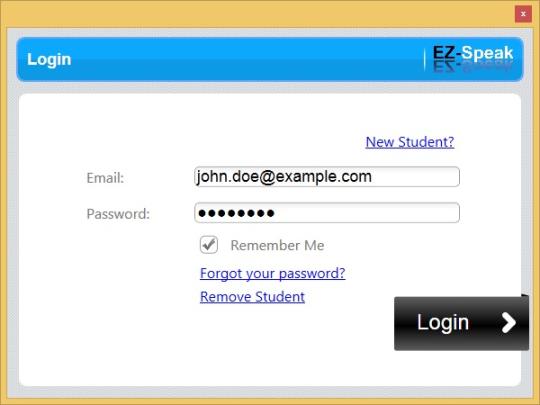The width and height of the screenshot is (540, 405).
Task: Open the New Student? link
Action: 410,142
